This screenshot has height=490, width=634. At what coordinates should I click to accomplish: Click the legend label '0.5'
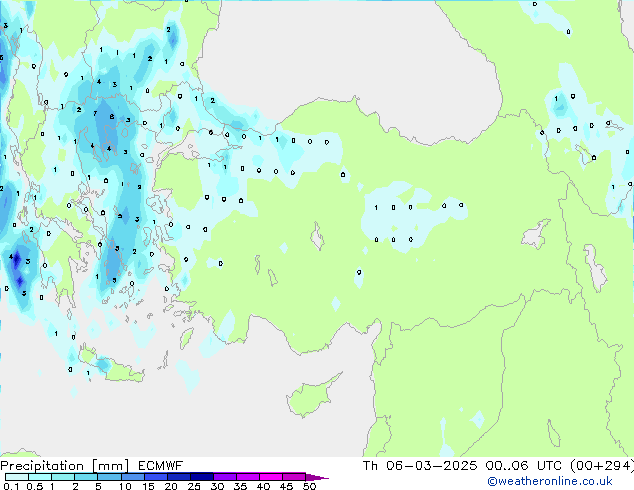(34, 486)
